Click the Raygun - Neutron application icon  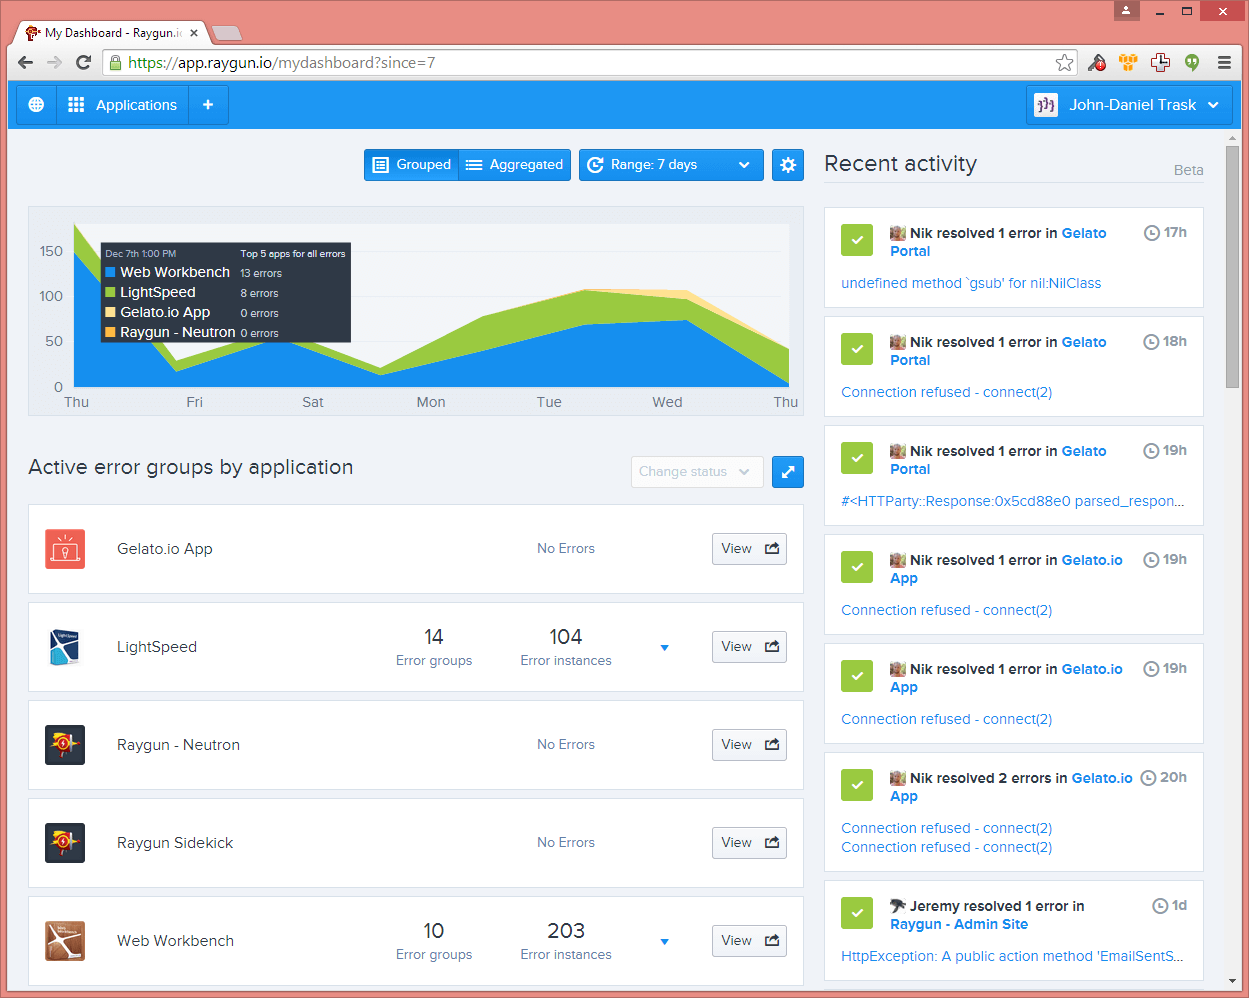pyautogui.click(x=65, y=745)
